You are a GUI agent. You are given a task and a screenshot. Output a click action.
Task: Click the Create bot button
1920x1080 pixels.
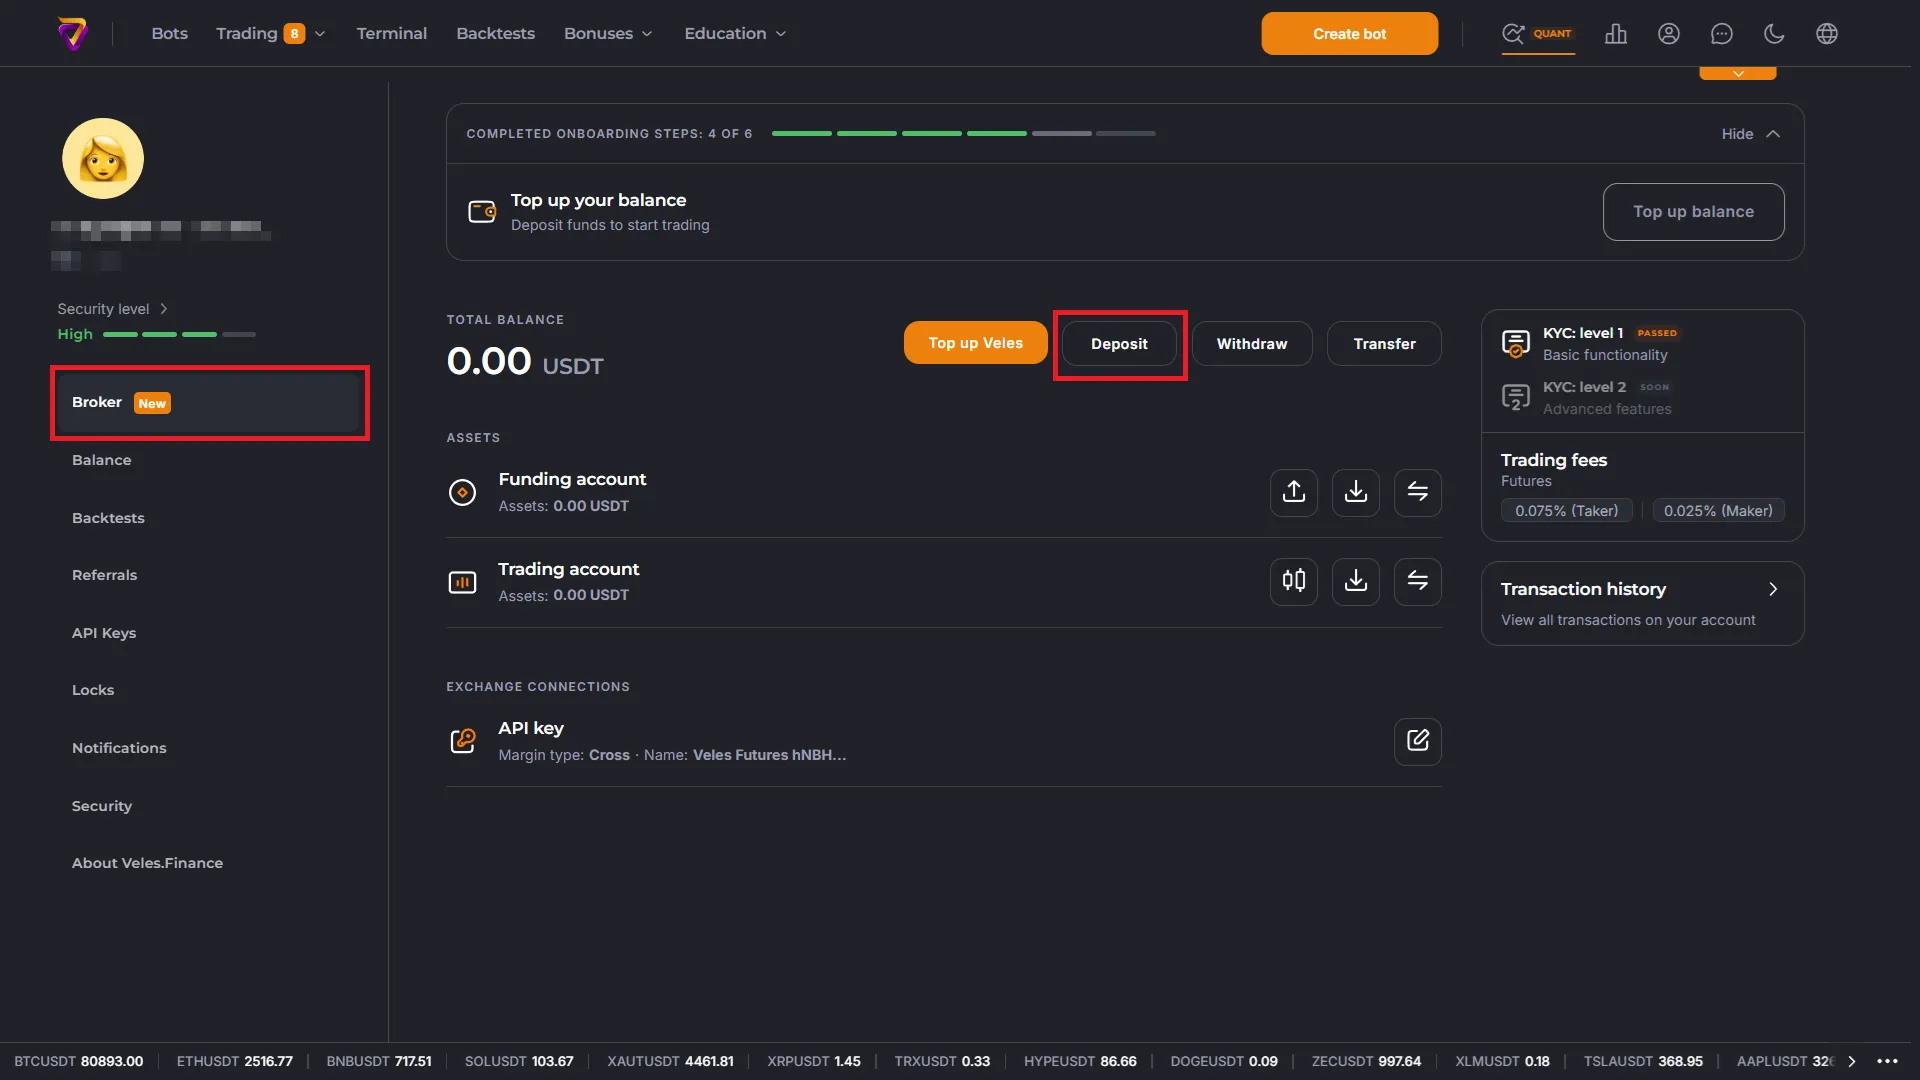click(1349, 34)
